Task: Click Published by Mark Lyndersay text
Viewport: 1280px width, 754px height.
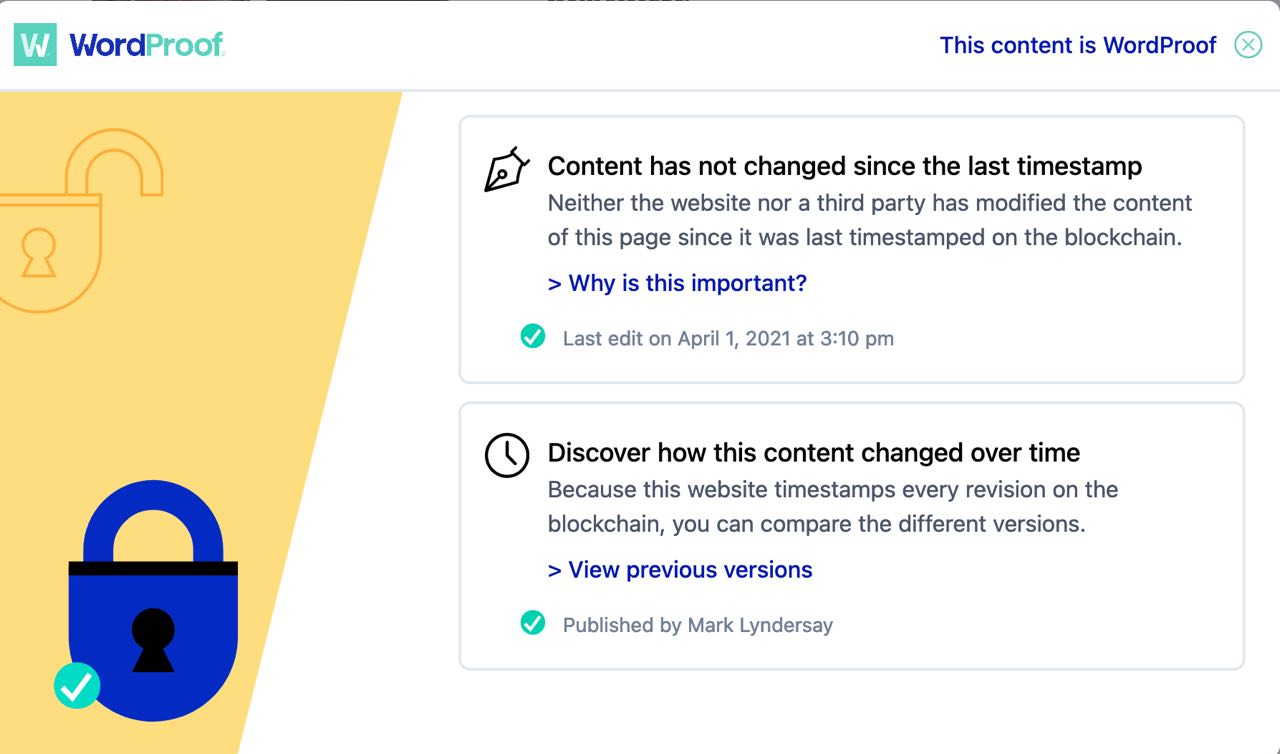Action: pos(698,625)
